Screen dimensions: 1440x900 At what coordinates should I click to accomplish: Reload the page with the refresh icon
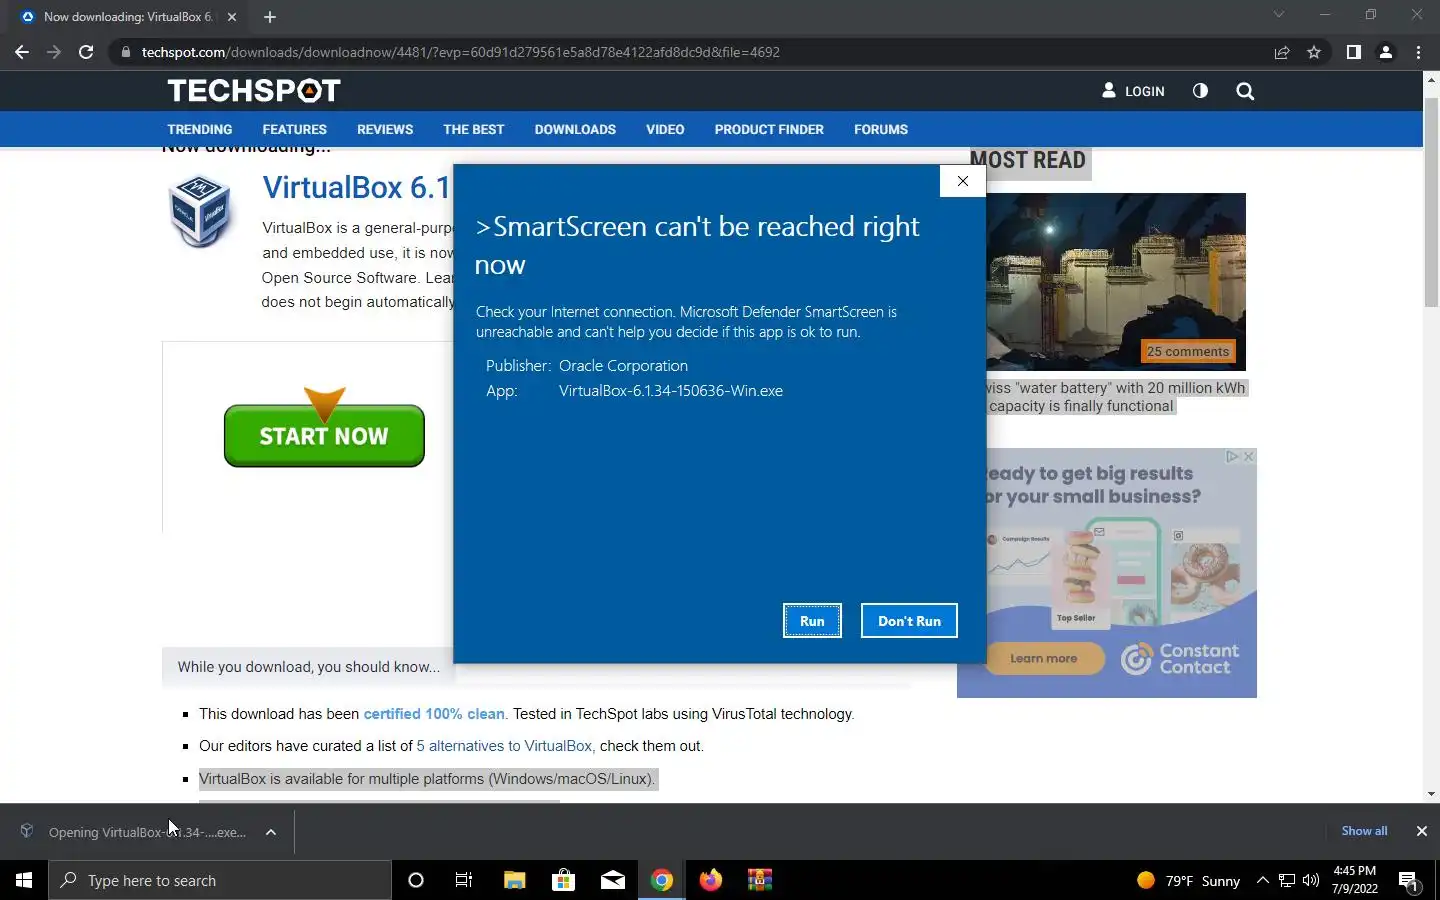86,52
